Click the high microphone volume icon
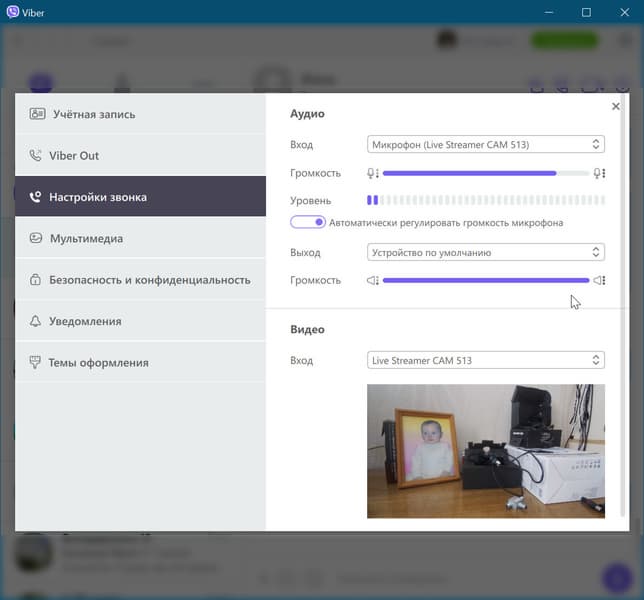644x600 pixels. tap(599, 173)
